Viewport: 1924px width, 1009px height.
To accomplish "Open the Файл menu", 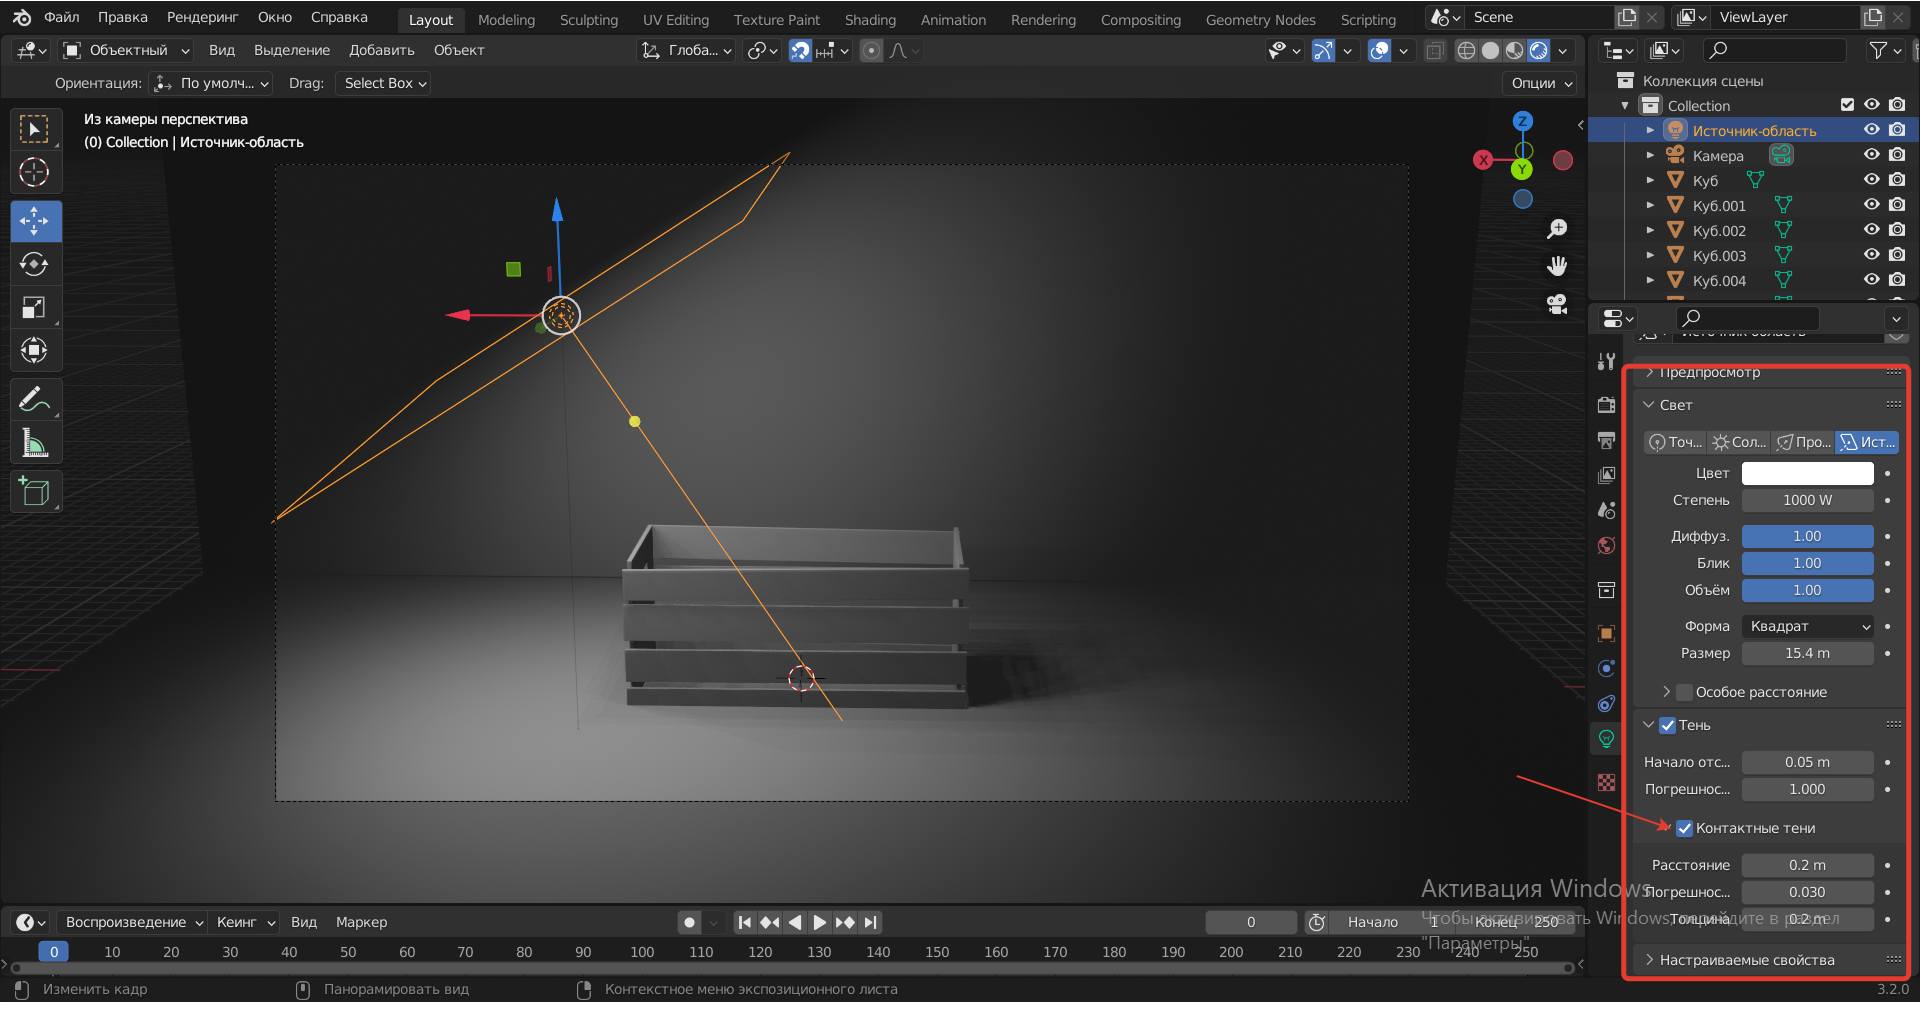I will click(x=62, y=17).
